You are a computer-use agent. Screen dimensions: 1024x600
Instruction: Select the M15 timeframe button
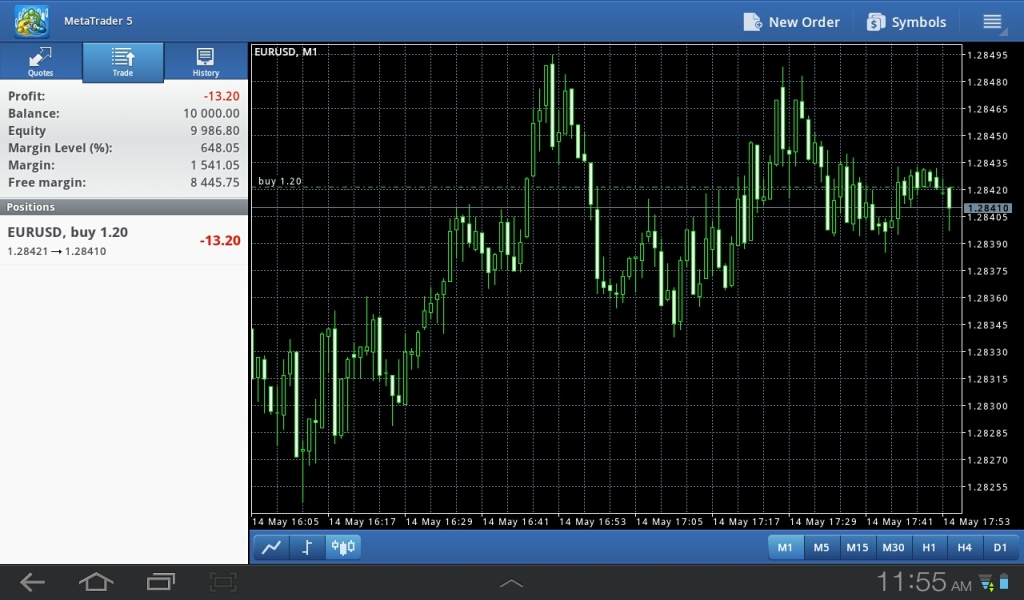click(x=857, y=547)
